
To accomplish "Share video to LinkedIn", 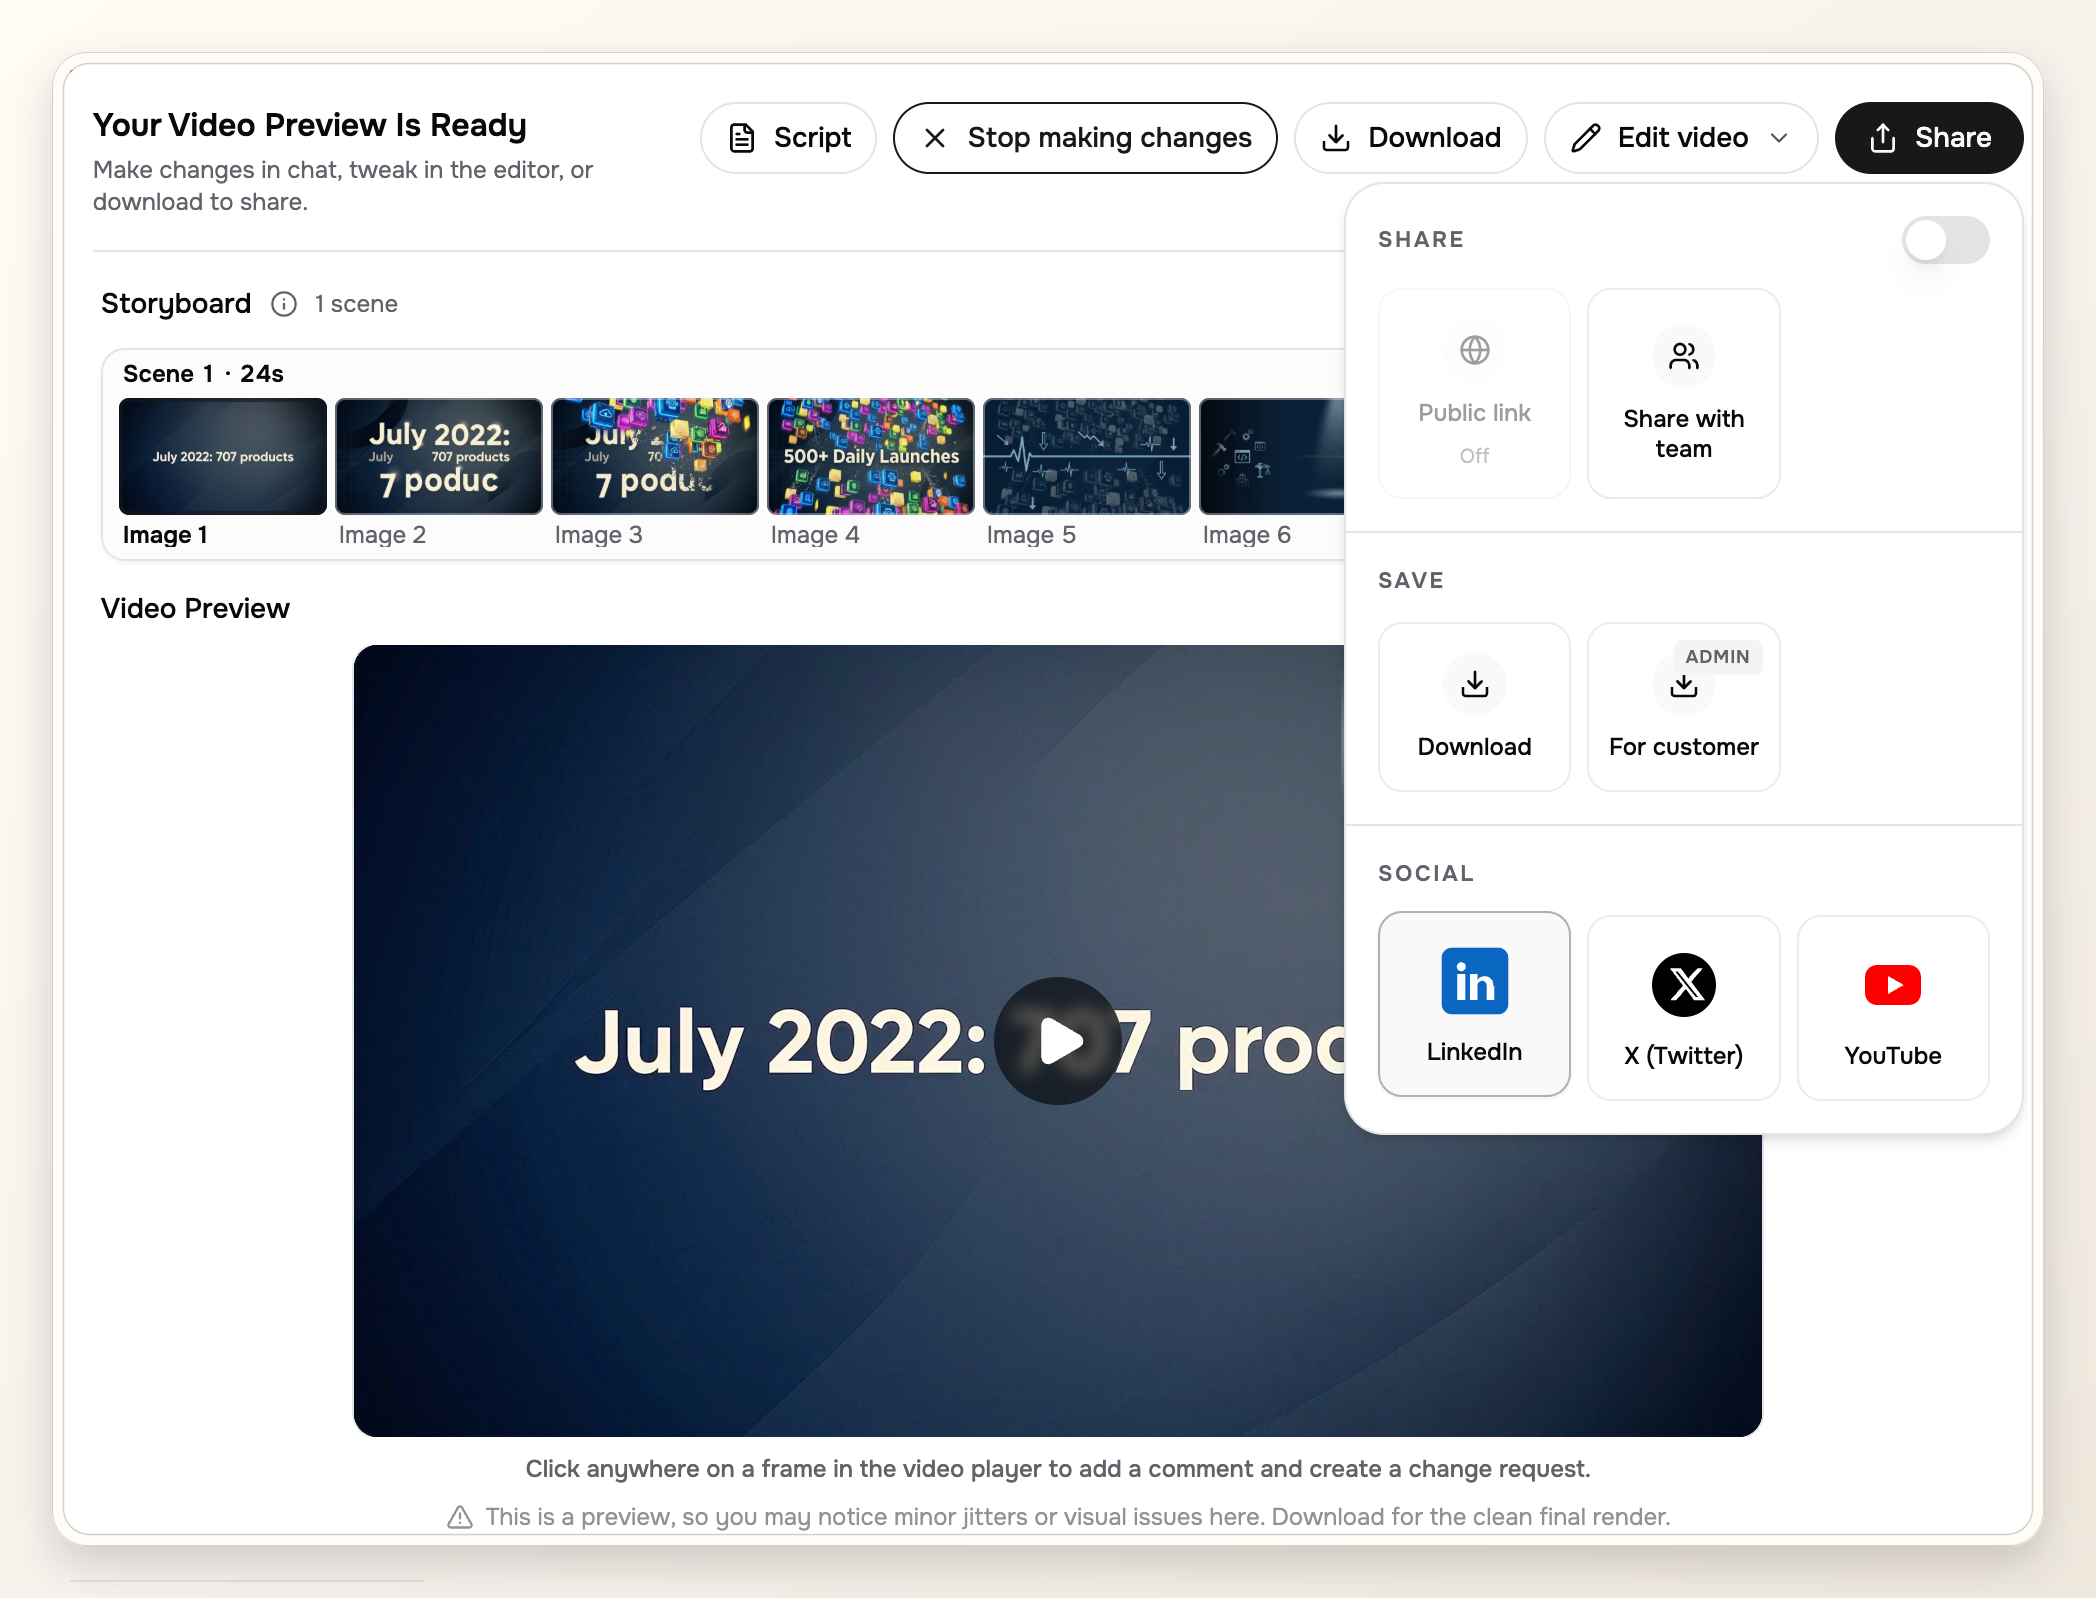I will tap(1475, 1004).
